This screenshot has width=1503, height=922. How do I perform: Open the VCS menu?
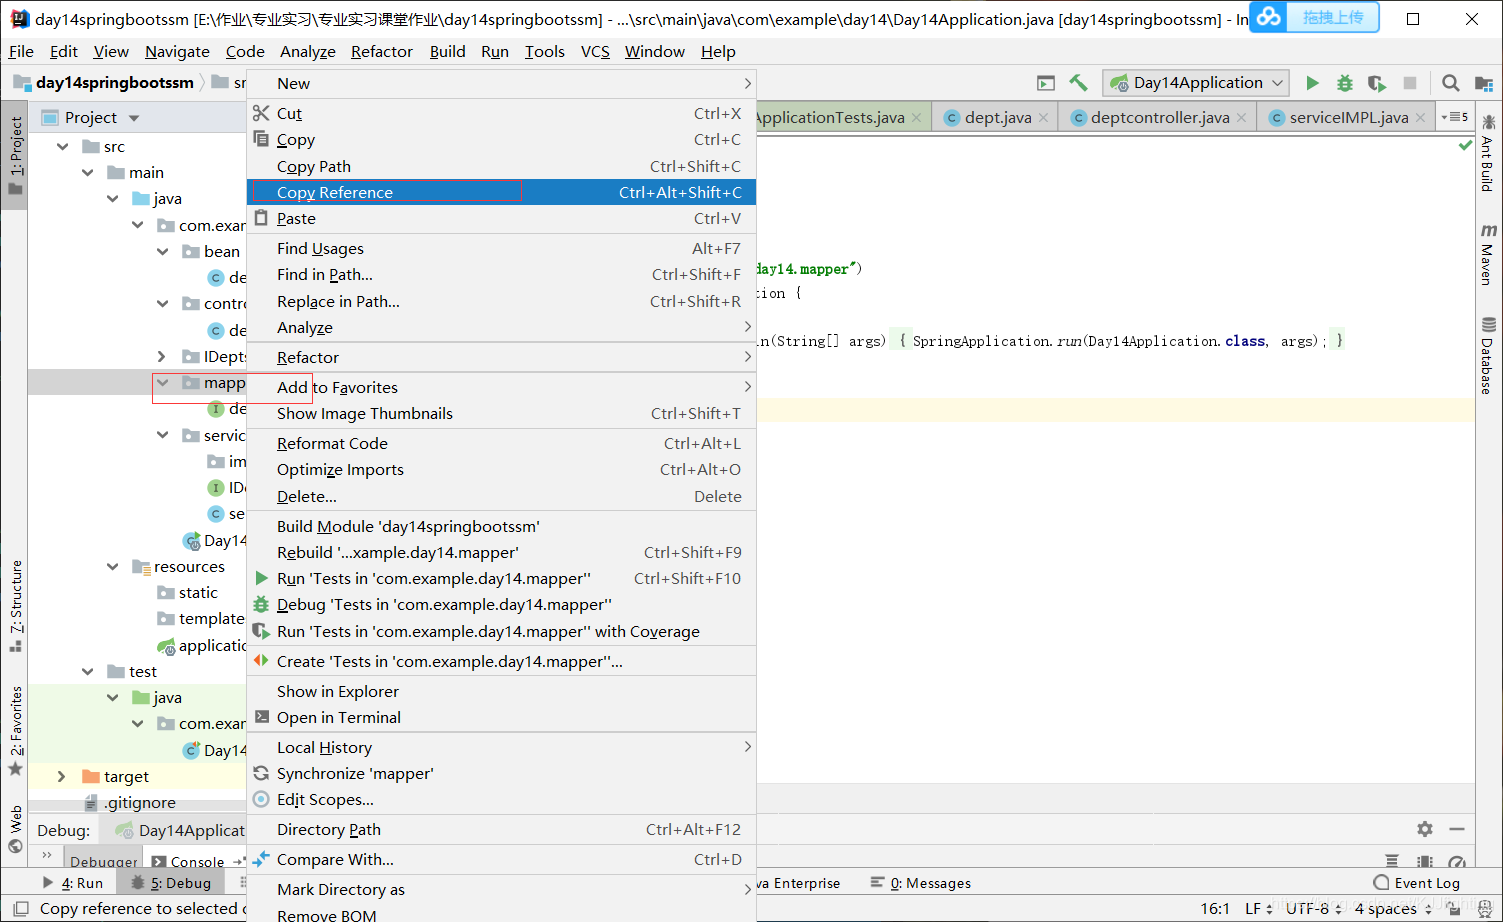(x=595, y=51)
